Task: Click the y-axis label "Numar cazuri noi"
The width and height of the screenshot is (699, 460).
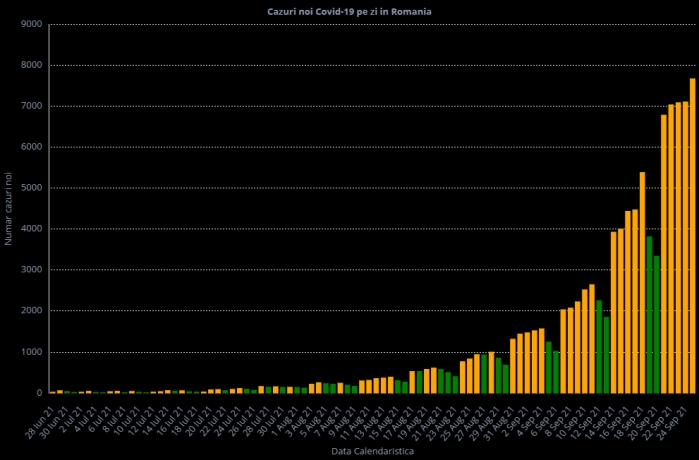Action: tap(8, 208)
